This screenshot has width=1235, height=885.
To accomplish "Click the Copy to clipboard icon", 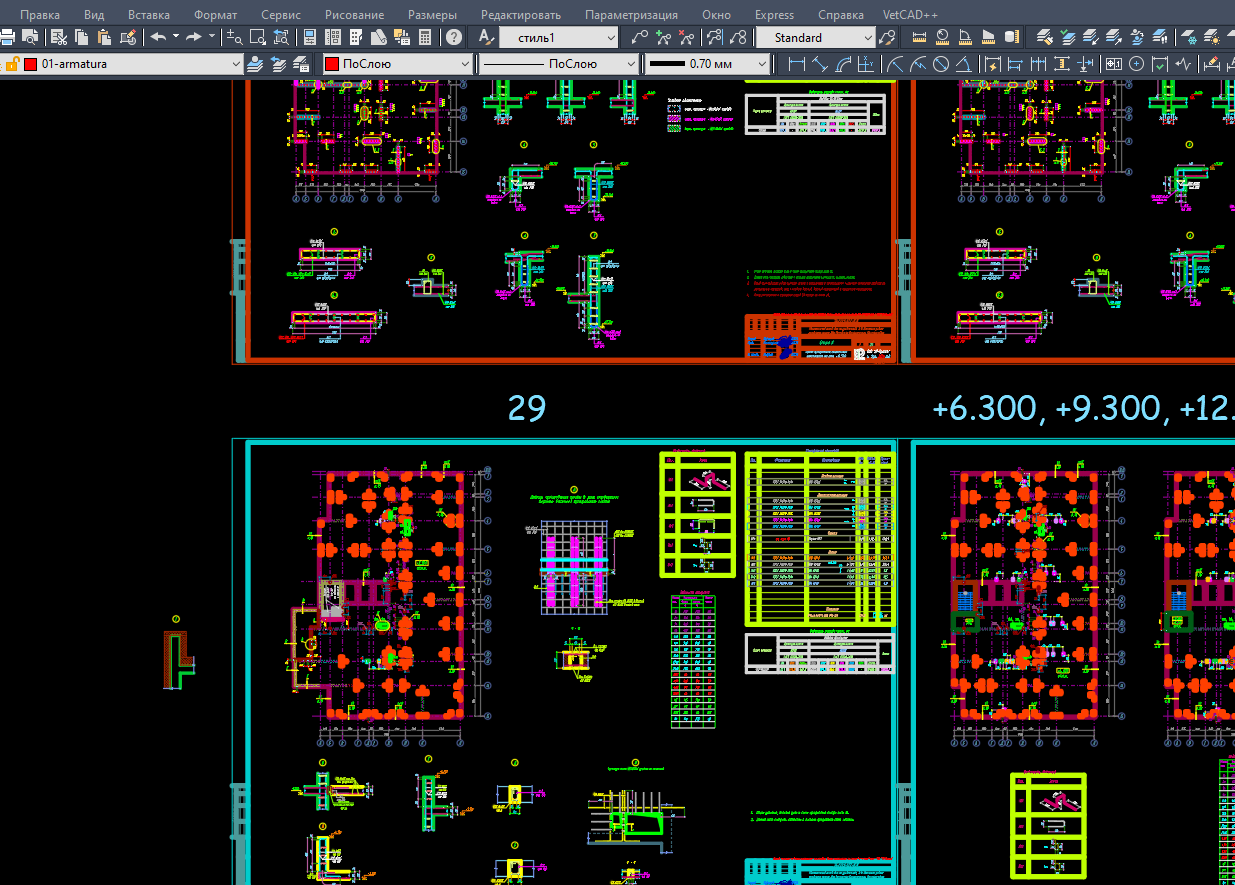I will [81, 37].
